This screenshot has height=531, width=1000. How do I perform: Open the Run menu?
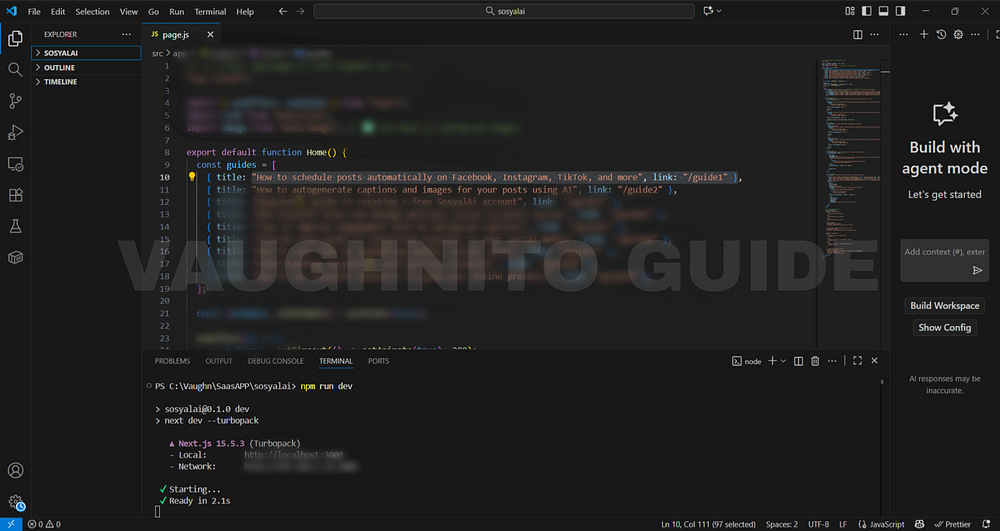pos(177,11)
